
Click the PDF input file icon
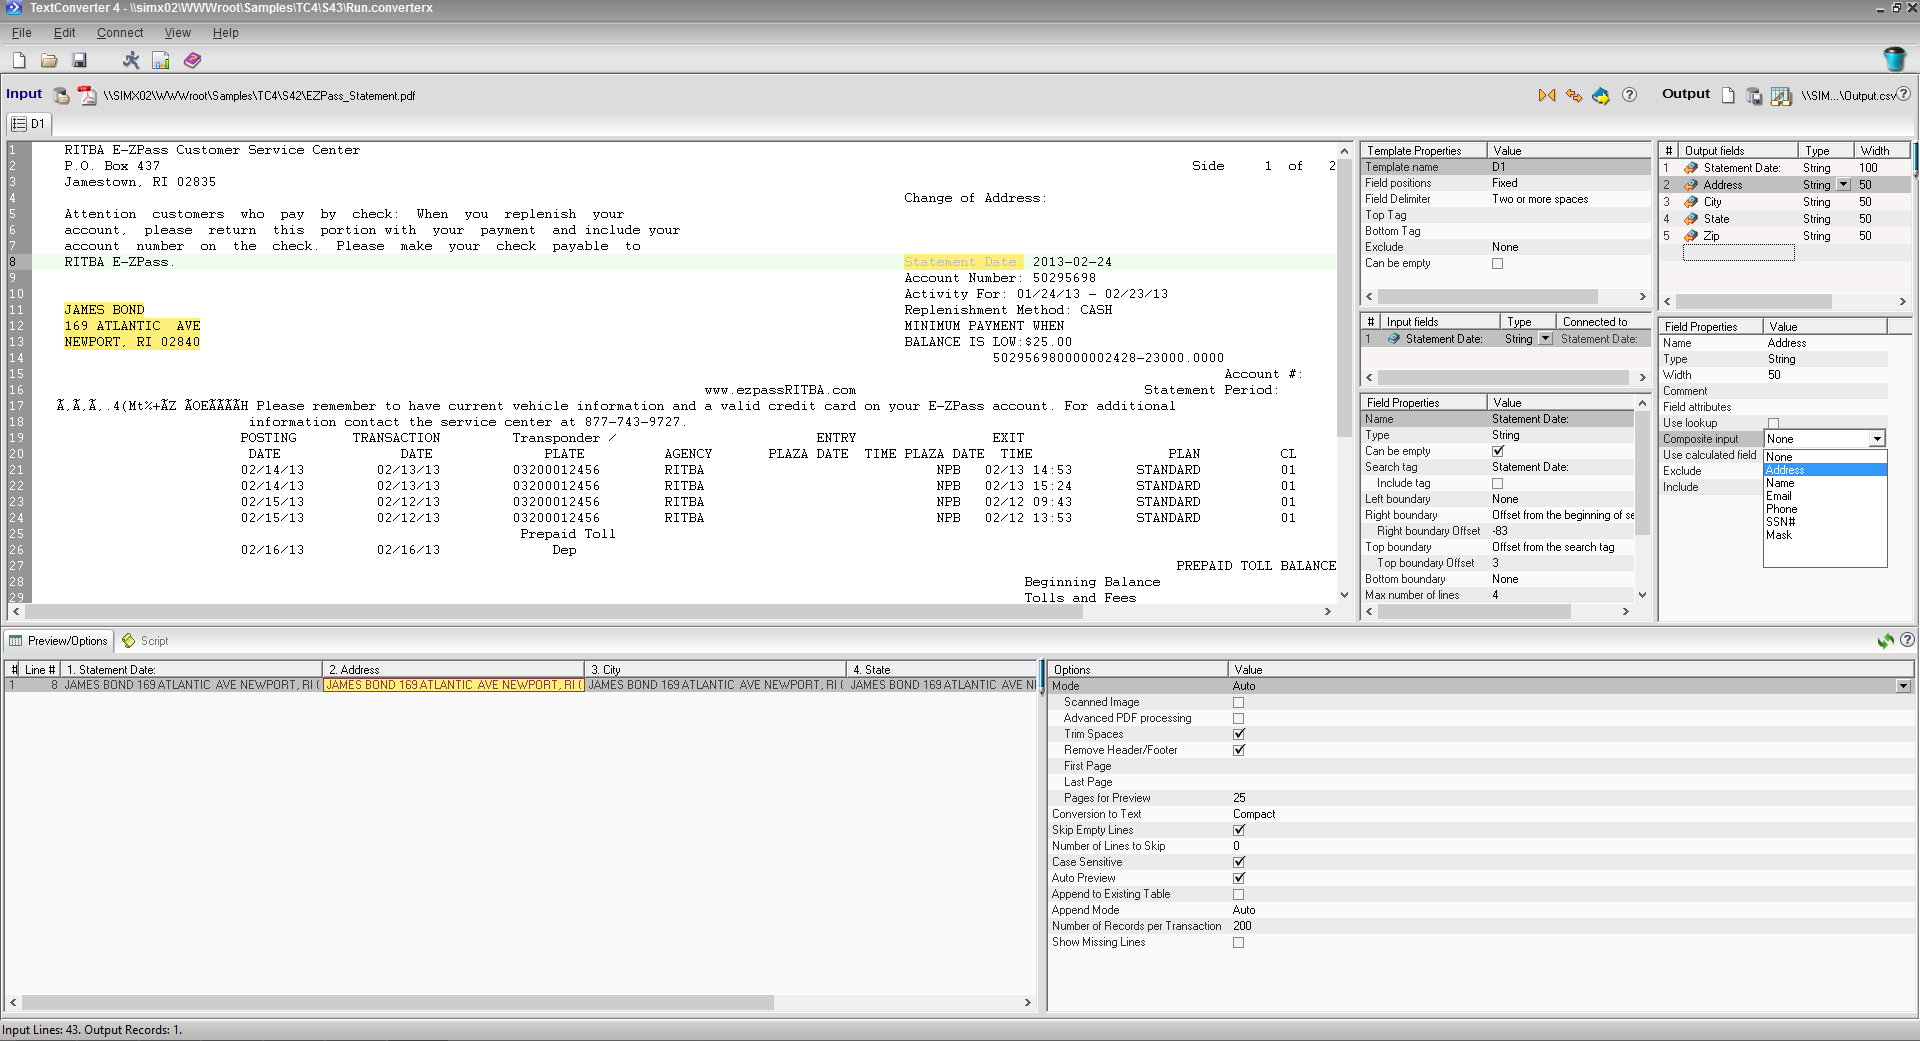click(87, 96)
